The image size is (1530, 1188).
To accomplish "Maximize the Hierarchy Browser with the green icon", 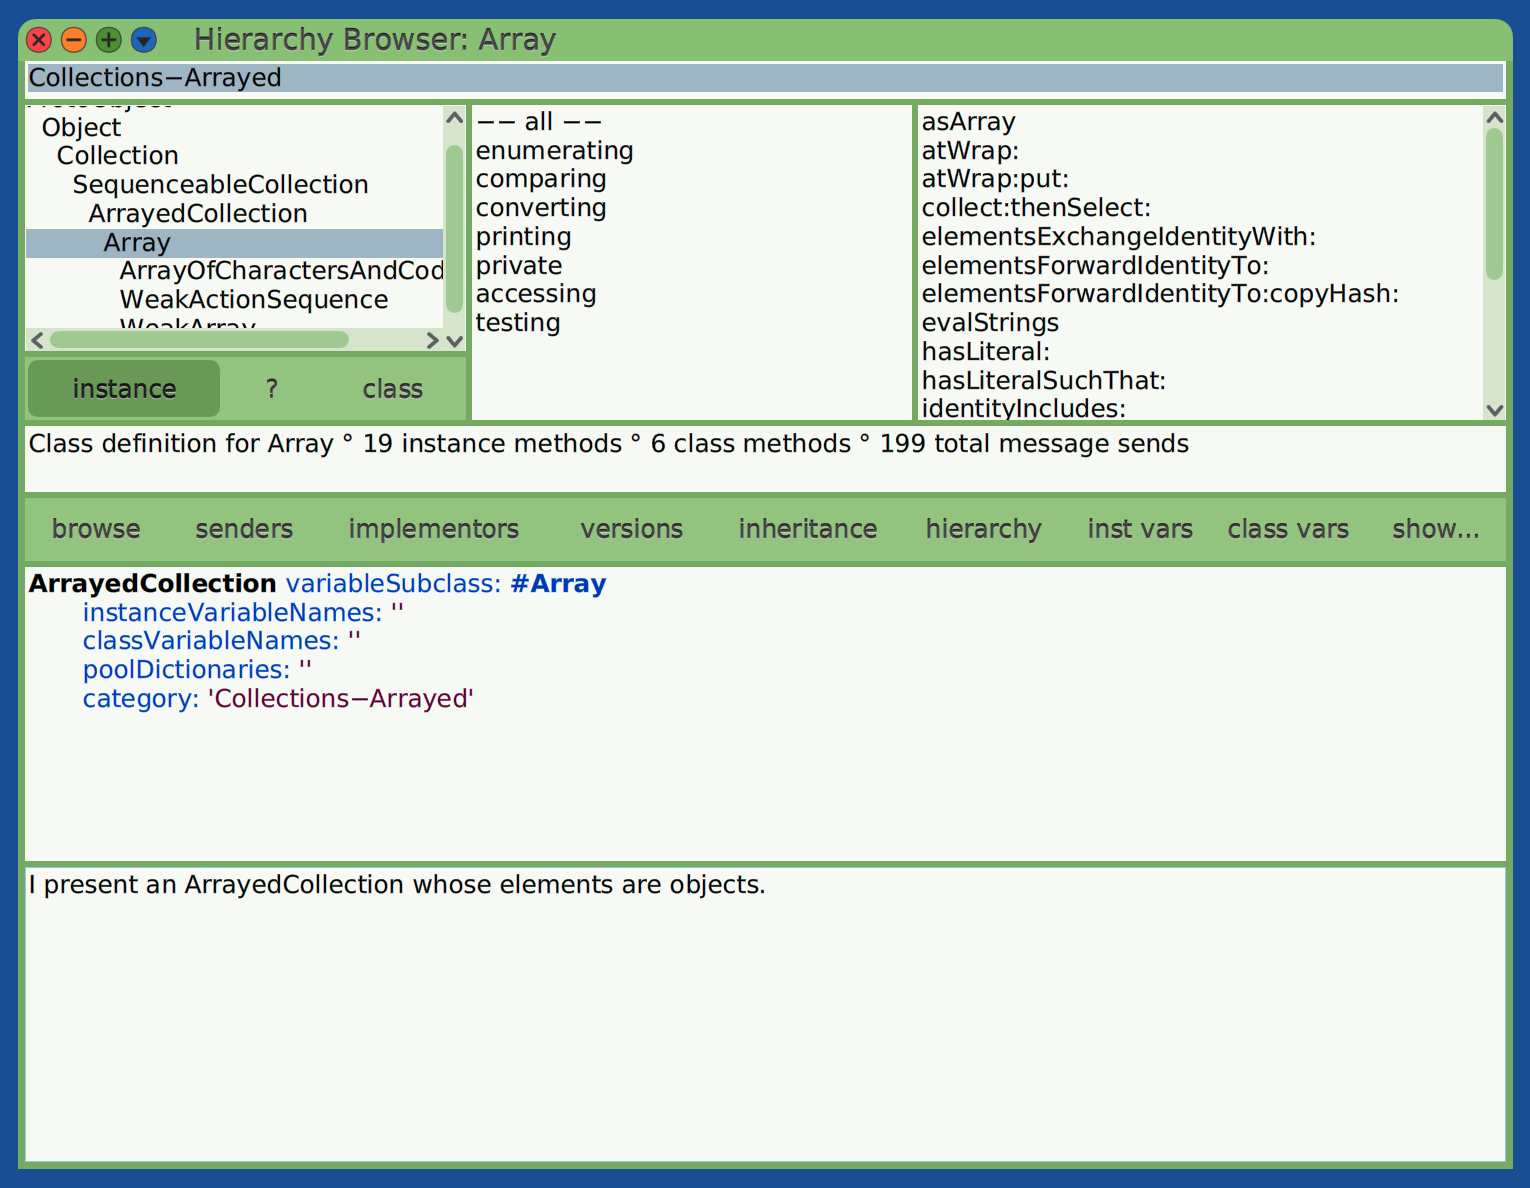I will 108,40.
